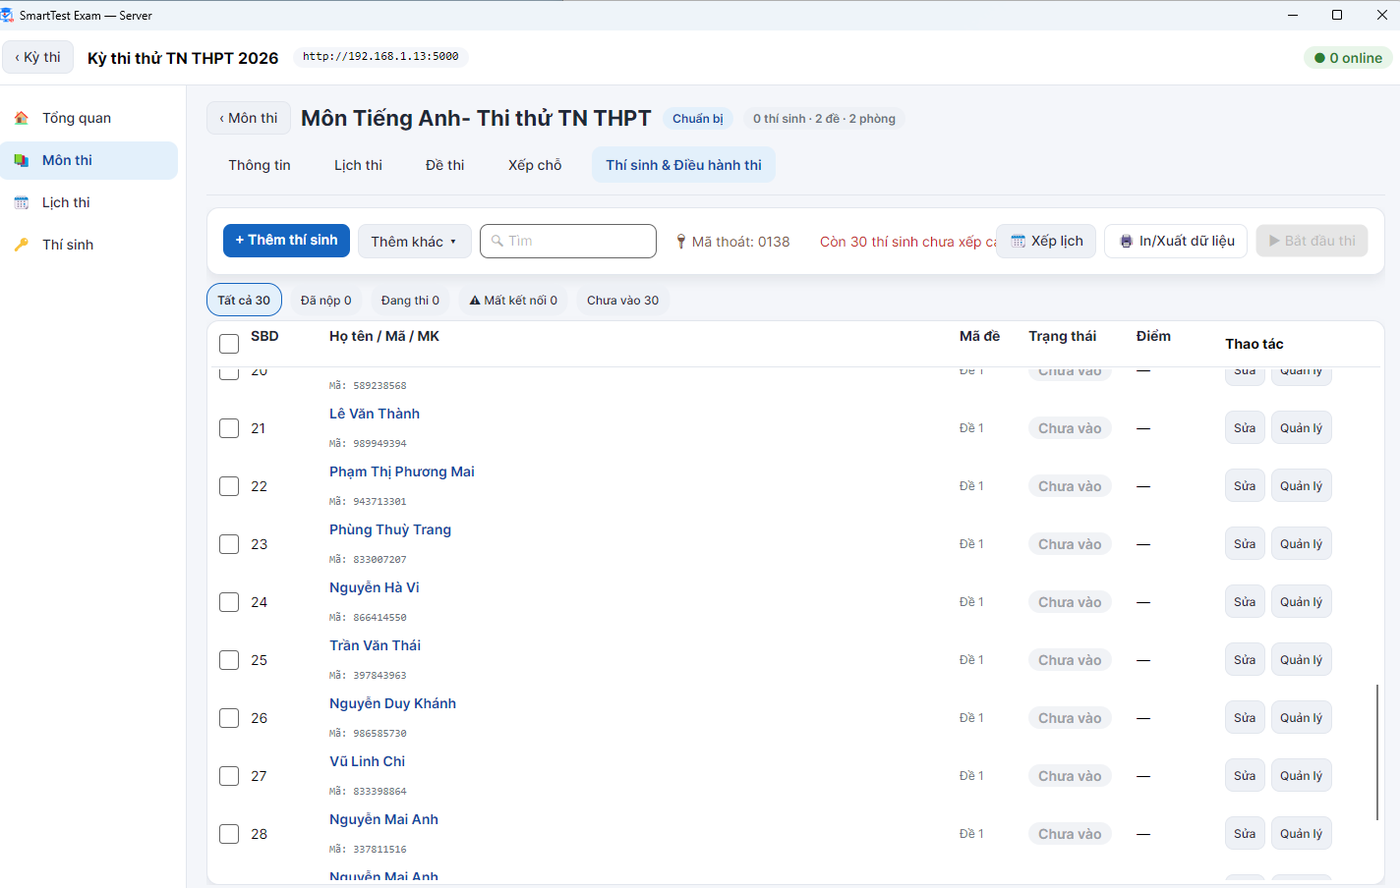Go back using the ‹ Kỳ thi chevron
1400x888 pixels.
[38, 57]
